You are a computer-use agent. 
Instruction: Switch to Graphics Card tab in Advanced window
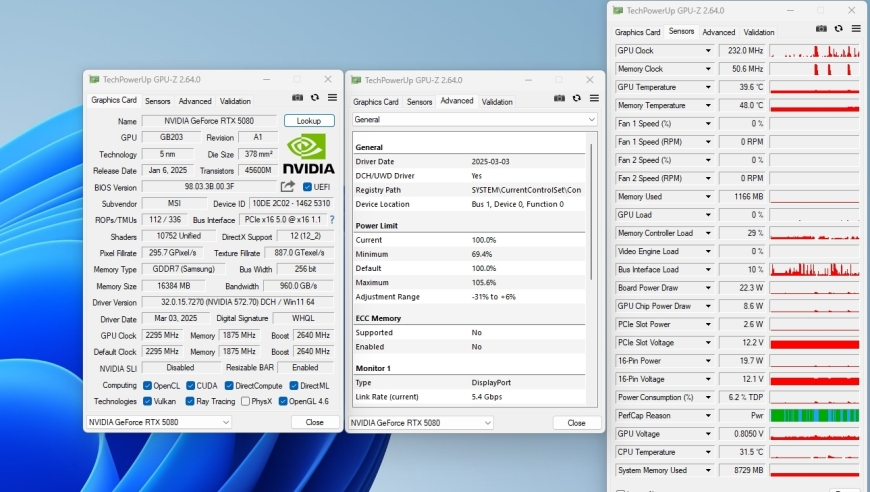pos(376,102)
